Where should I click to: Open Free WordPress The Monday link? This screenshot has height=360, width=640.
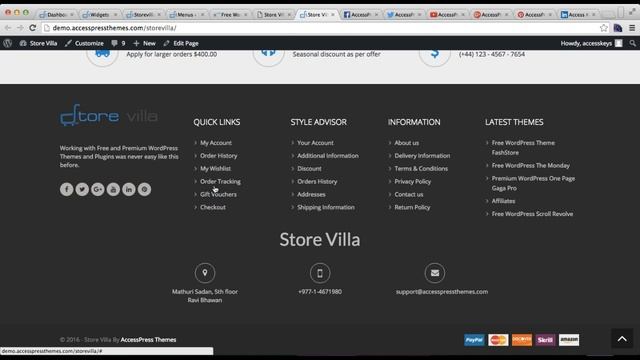[x=531, y=165]
